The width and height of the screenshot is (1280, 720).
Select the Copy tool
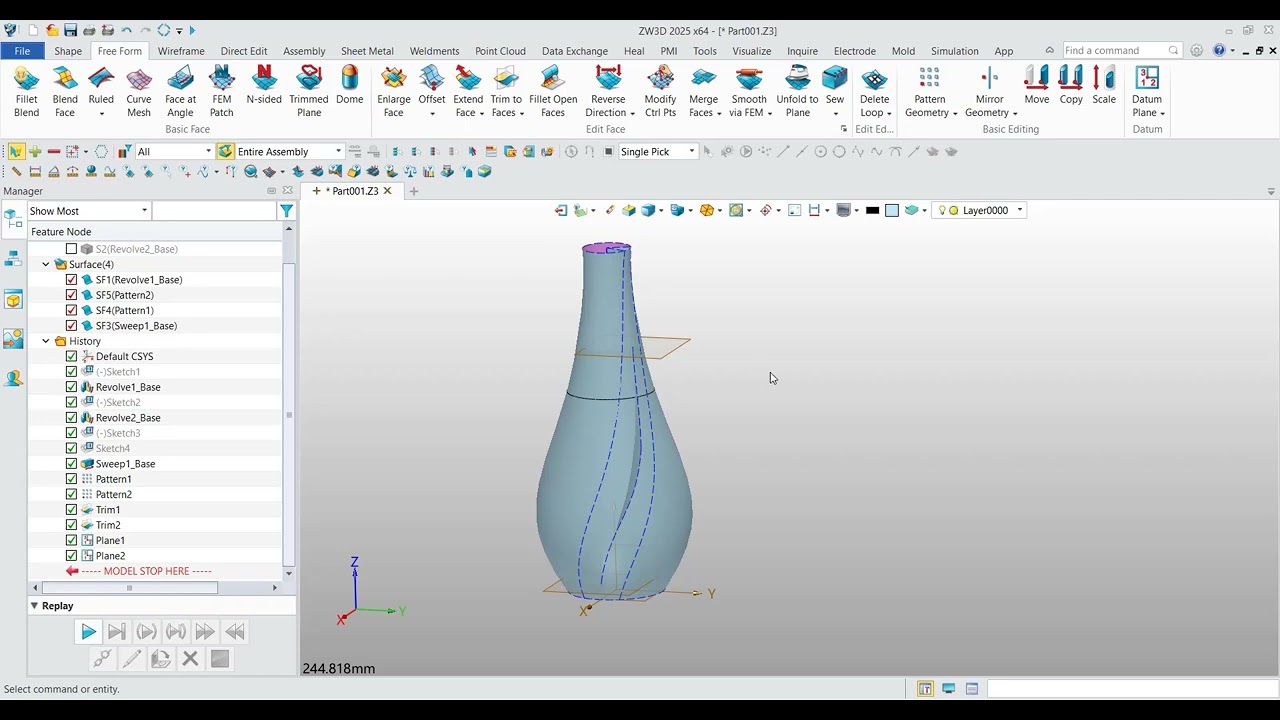(1071, 86)
